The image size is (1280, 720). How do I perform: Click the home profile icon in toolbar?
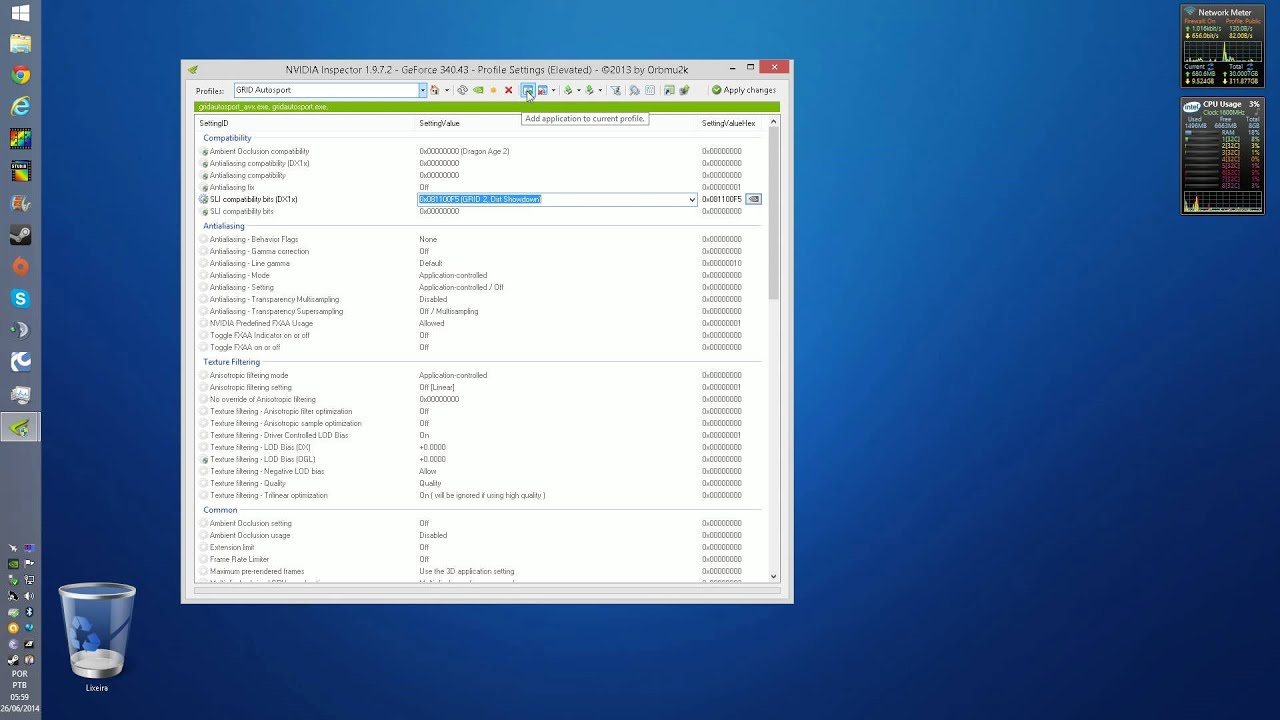pyautogui.click(x=434, y=90)
